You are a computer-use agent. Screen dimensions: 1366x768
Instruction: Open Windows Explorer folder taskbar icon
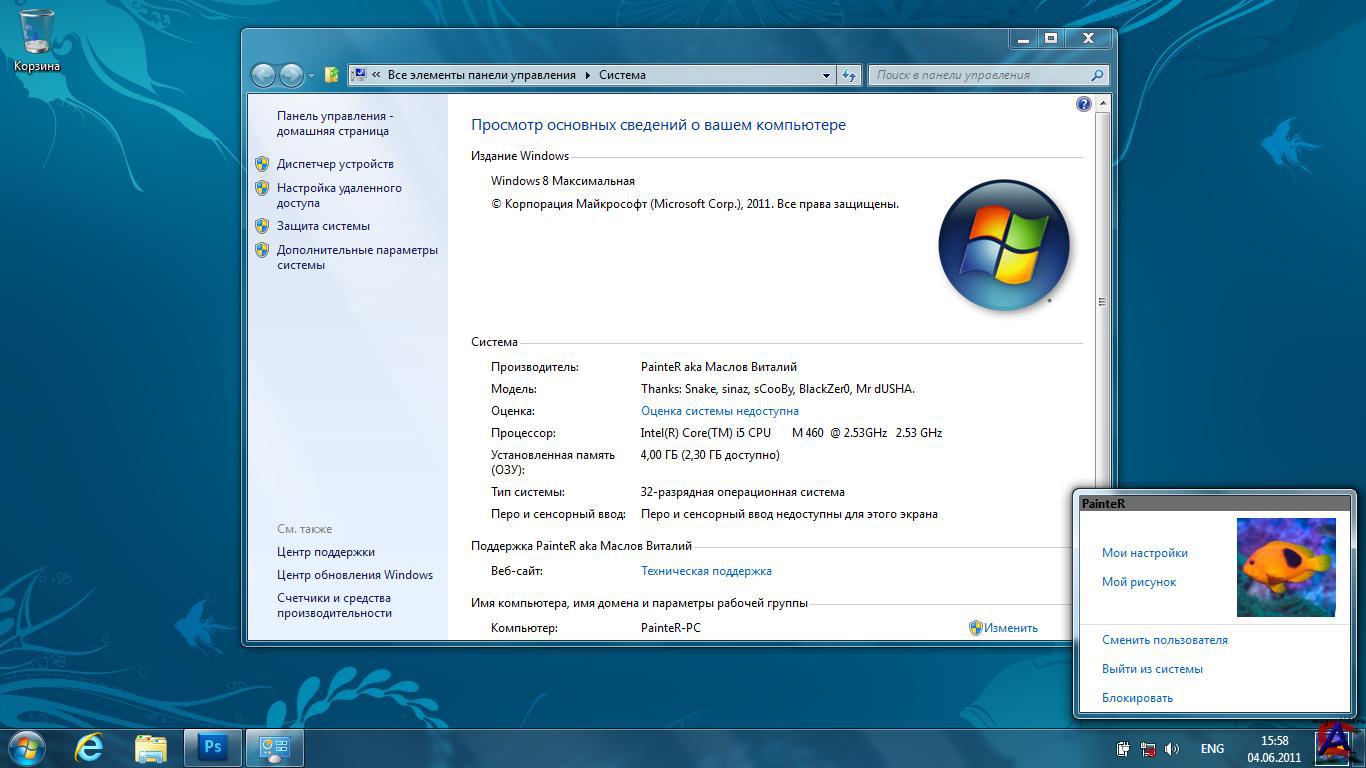coord(151,747)
